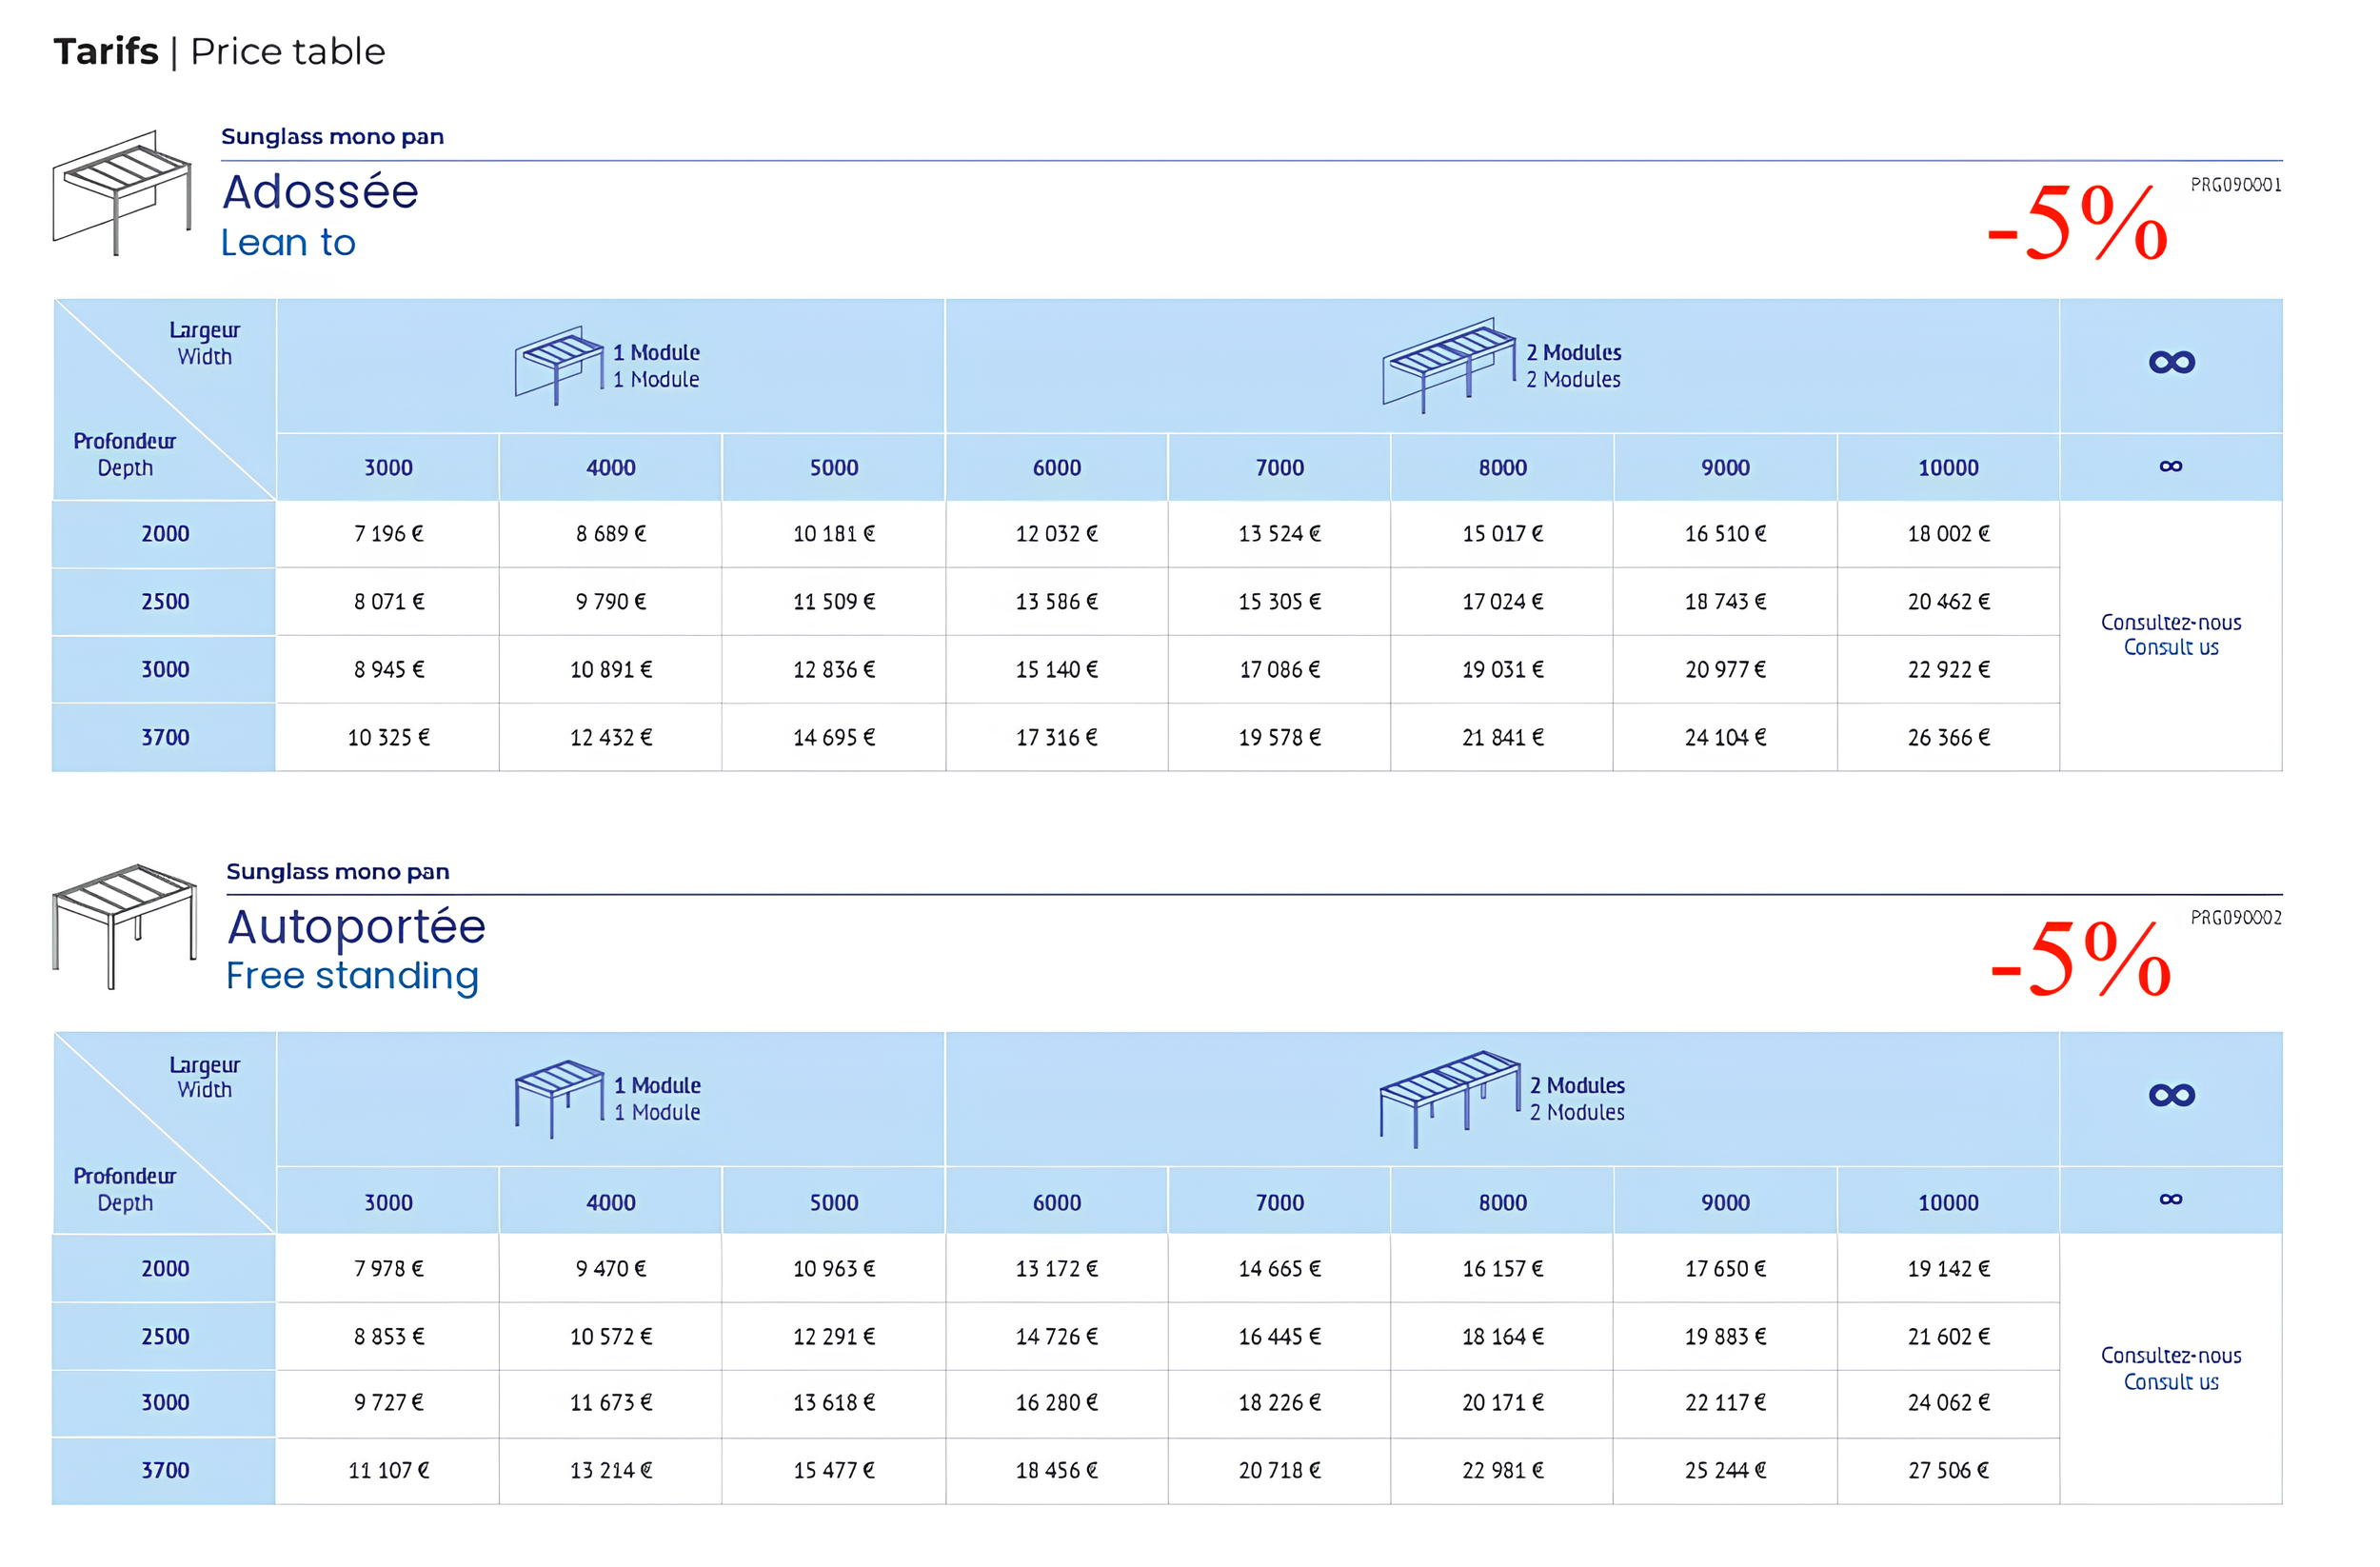
Task: Click the red -5% discount next to Adossée
Action: coord(2077,223)
